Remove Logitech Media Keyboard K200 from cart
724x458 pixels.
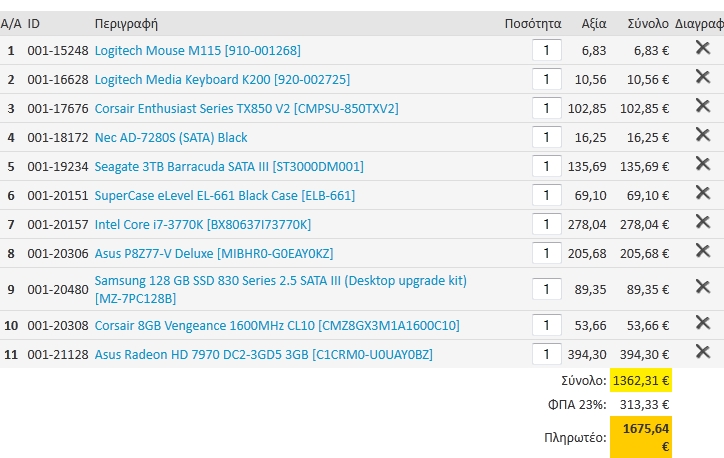pyautogui.click(x=703, y=77)
